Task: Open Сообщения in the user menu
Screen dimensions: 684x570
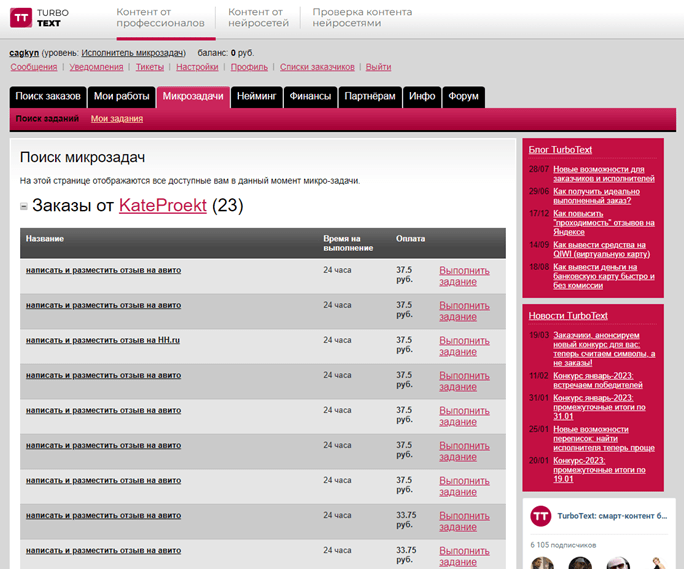Action: coord(34,67)
